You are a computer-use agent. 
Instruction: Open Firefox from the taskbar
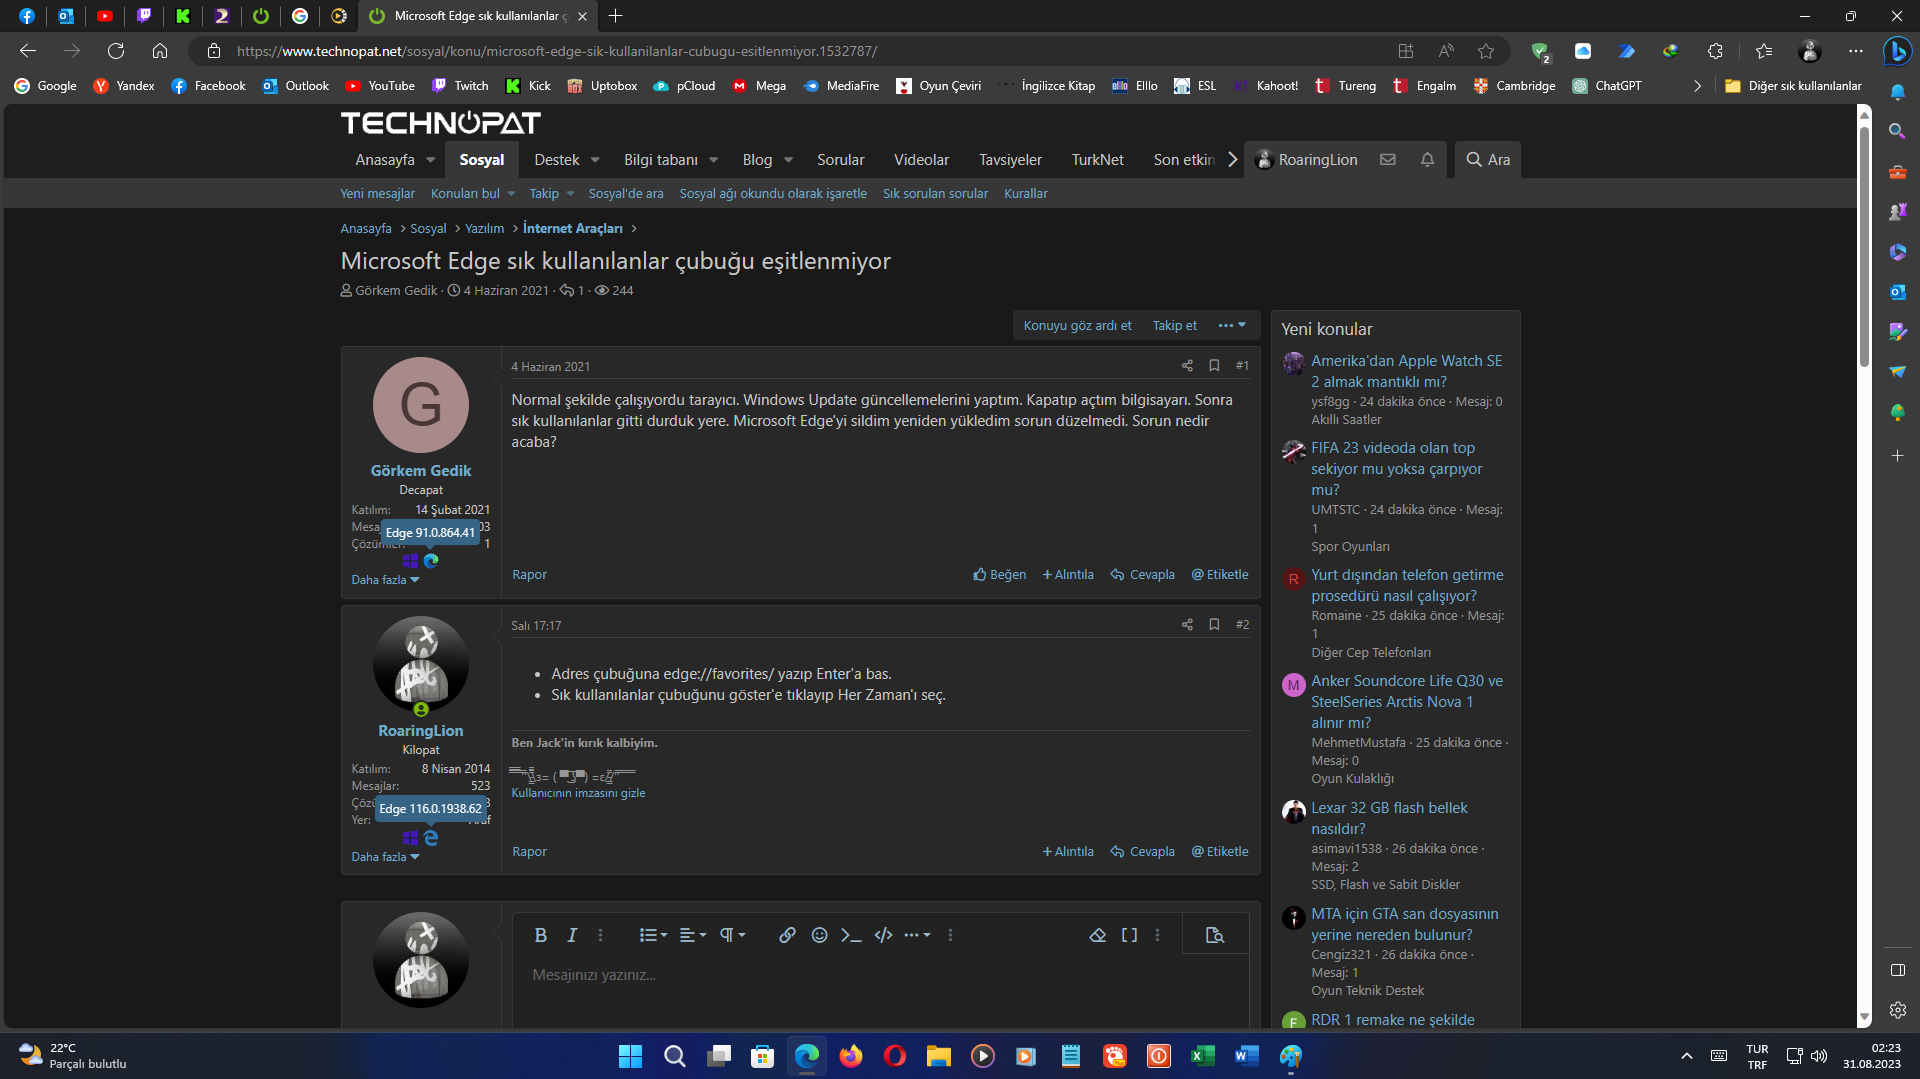(x=851, y=1056)
